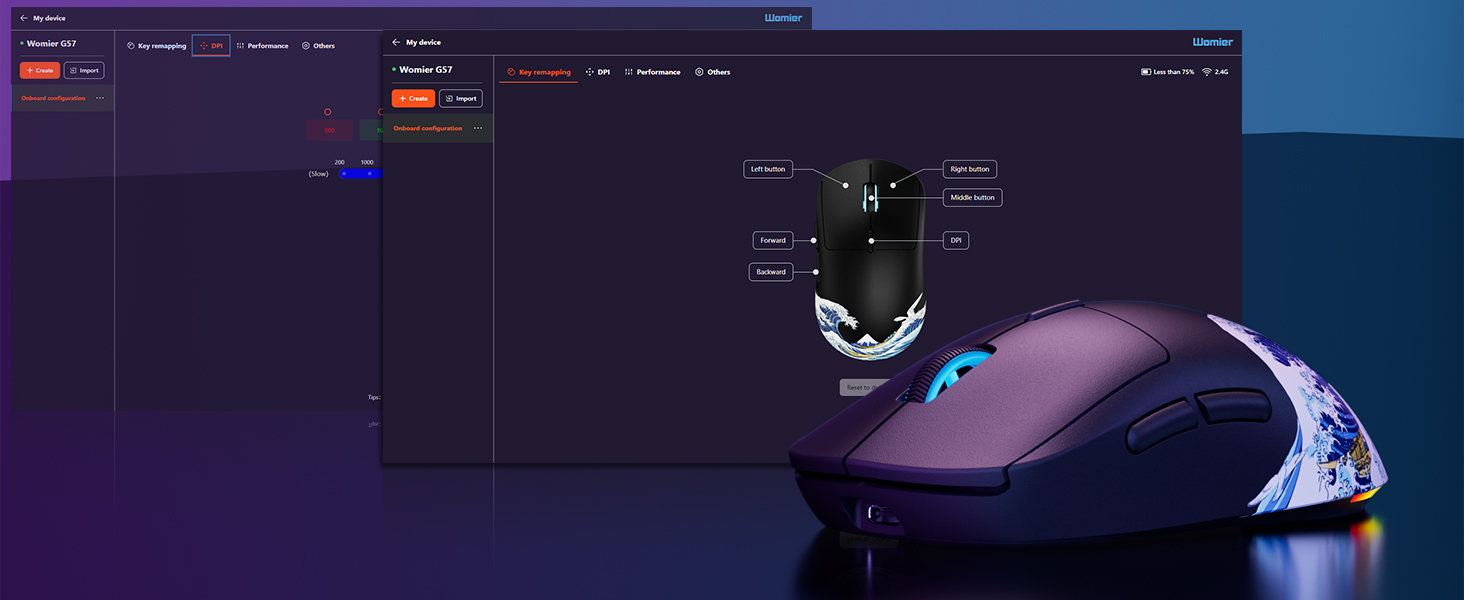The width and height of the screenshot is (1464, 600).
Task: Click the Import button in the front window
Action: (460, 98)
